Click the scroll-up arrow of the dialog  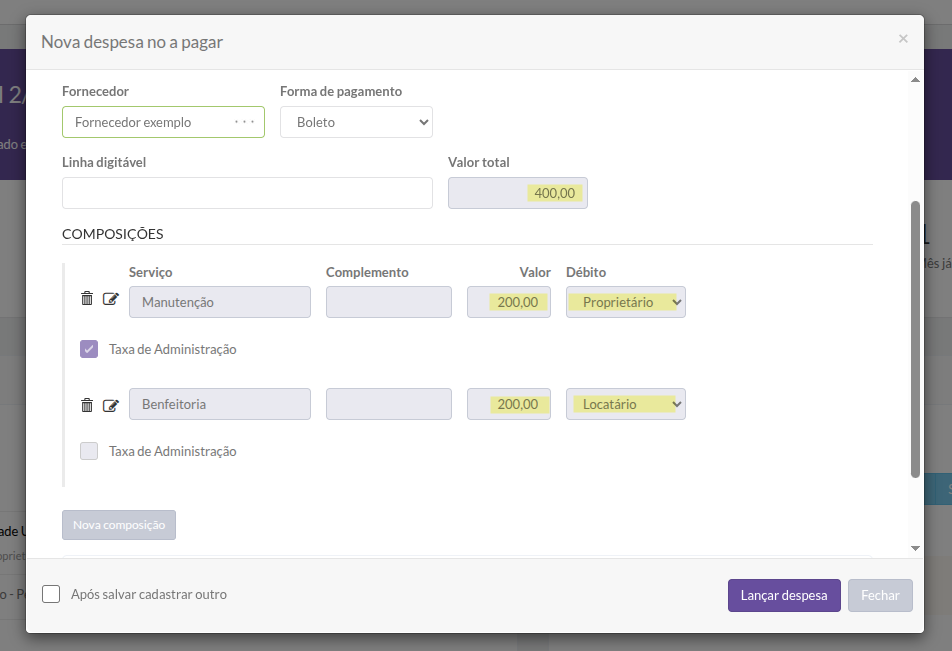[916, 80]
